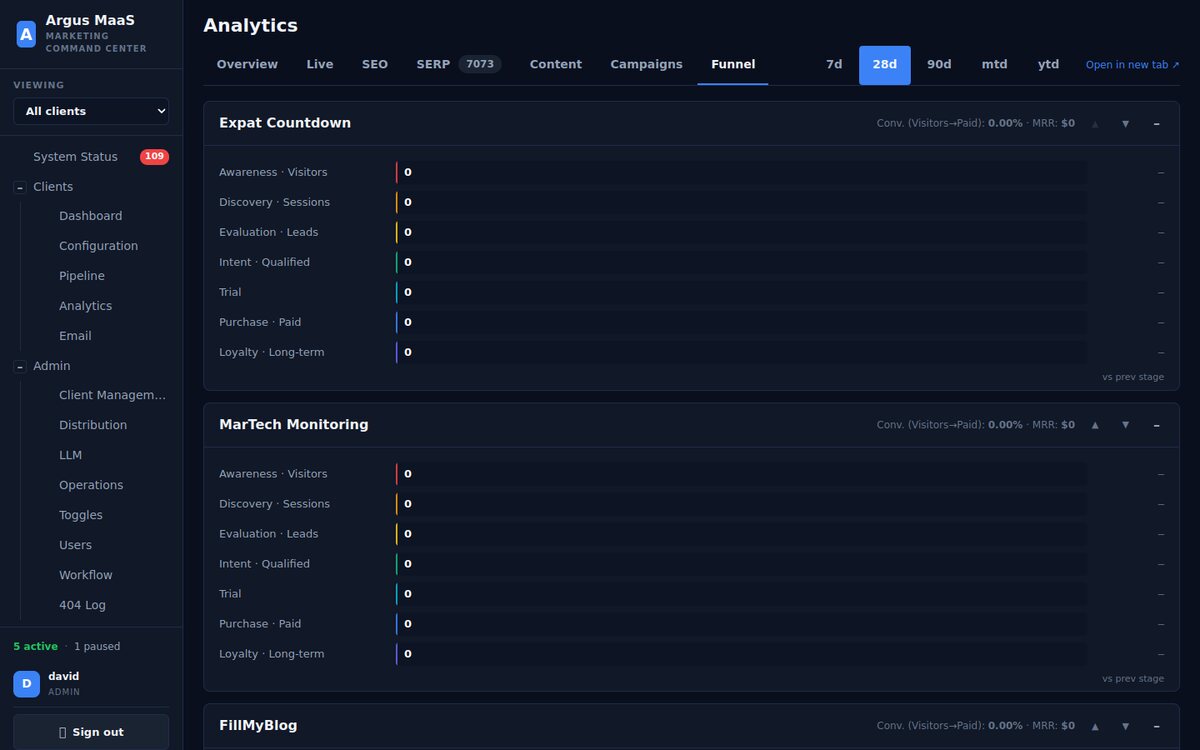Screen dimensions: 1200x750
Task: Click the Argus MaaS logo icon
Action: pyautogui.click(x=26, y=34)
